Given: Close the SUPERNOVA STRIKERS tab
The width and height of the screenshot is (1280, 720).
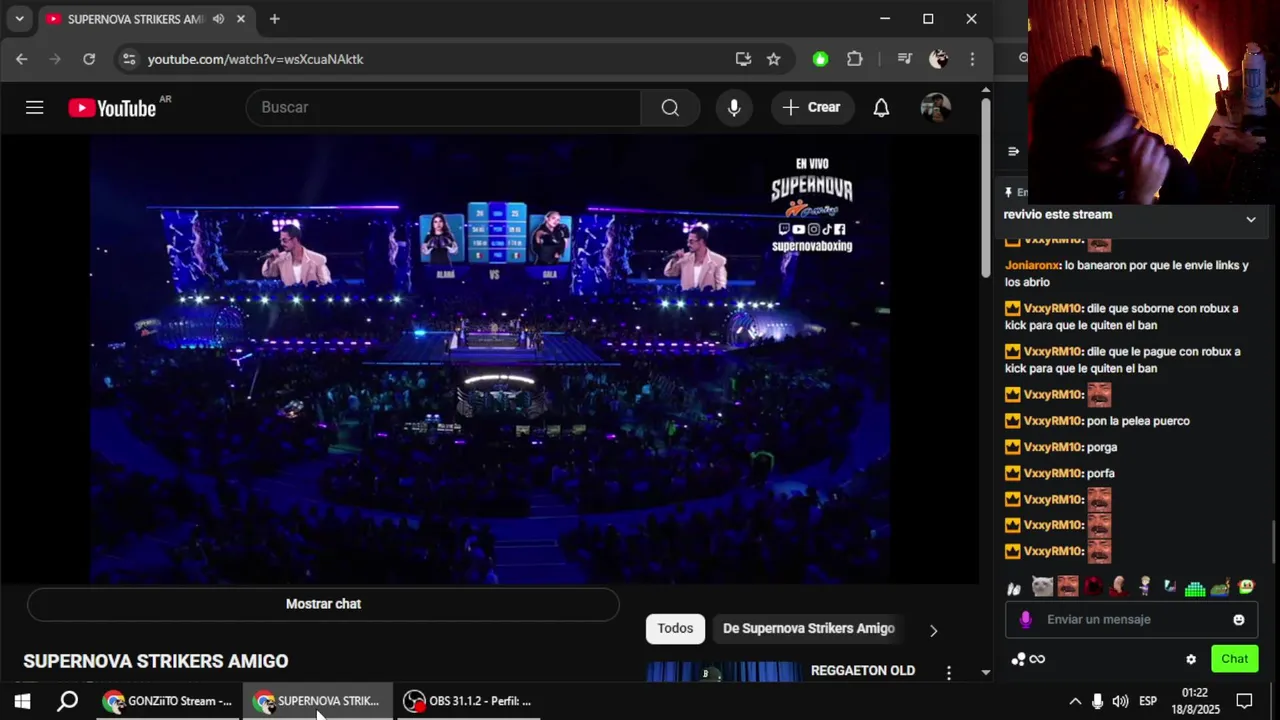Looking at the screenshot, I should click(241, 19).
